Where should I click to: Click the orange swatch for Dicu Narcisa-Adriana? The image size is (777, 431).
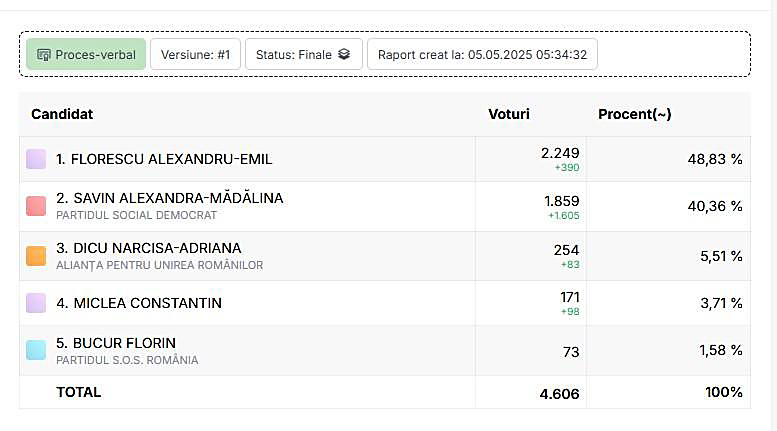[x=36, y=256]
